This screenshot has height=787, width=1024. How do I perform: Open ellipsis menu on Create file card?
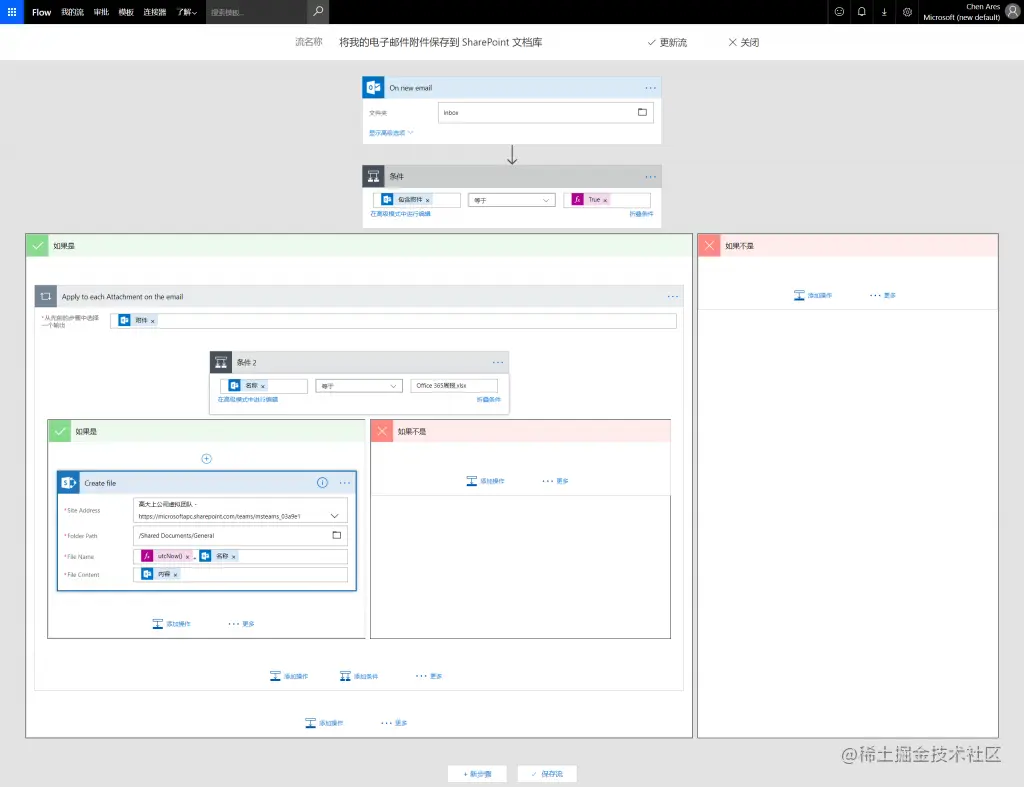point(345,483)
